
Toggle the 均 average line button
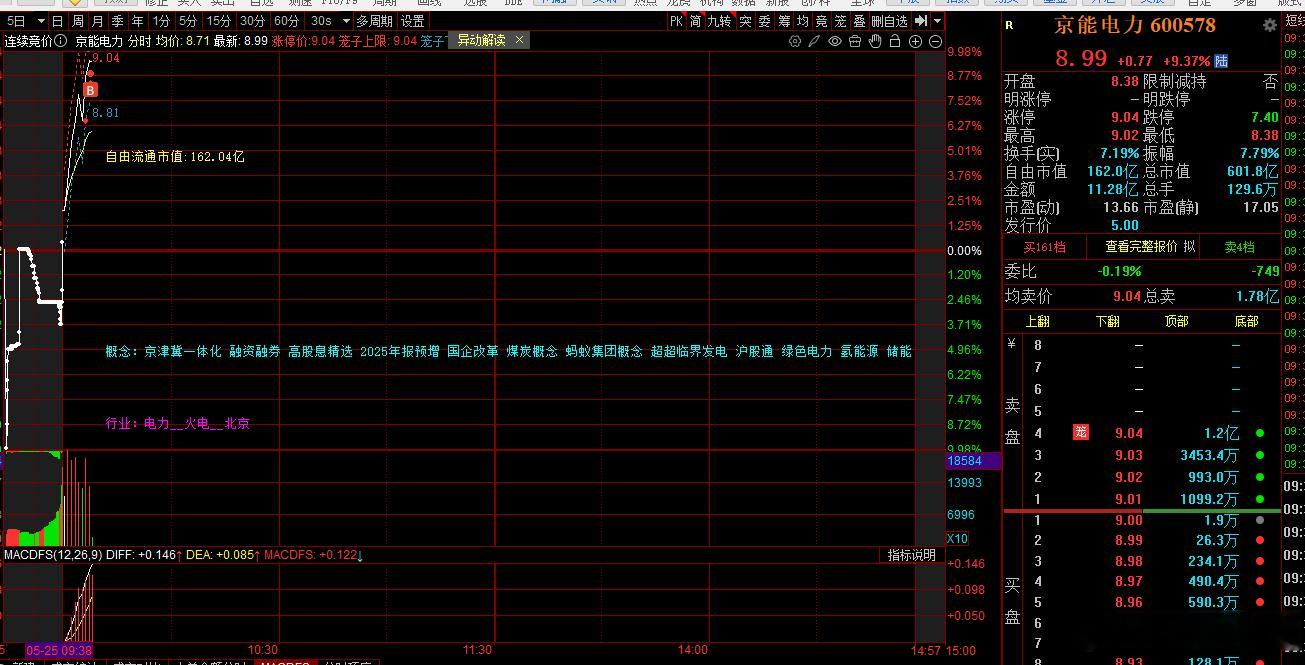pyautogui.click(x=803, y=21)
